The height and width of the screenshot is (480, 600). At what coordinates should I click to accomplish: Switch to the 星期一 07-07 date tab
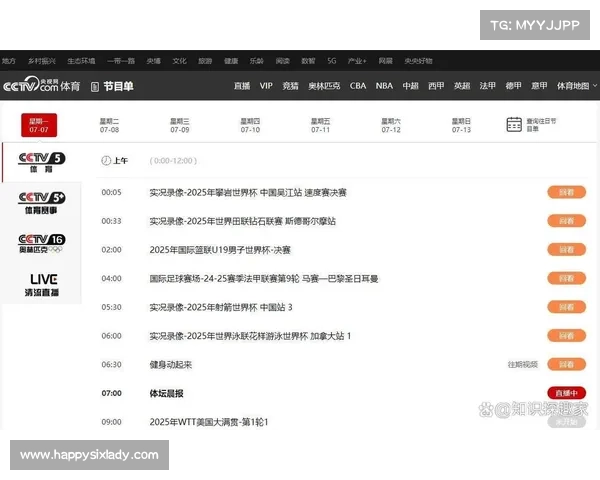(39, 125)
